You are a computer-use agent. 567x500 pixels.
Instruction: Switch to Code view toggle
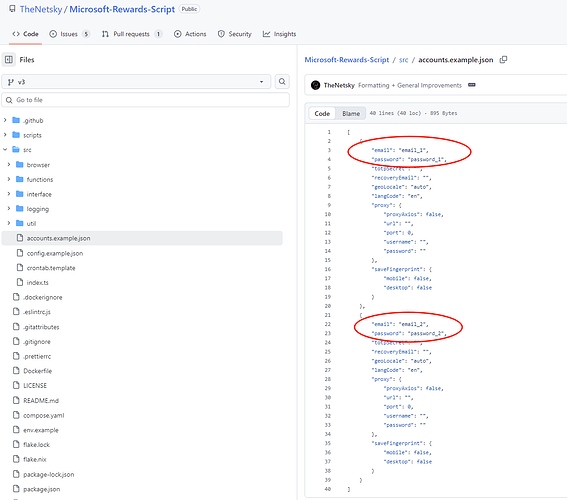coord(322,114)
